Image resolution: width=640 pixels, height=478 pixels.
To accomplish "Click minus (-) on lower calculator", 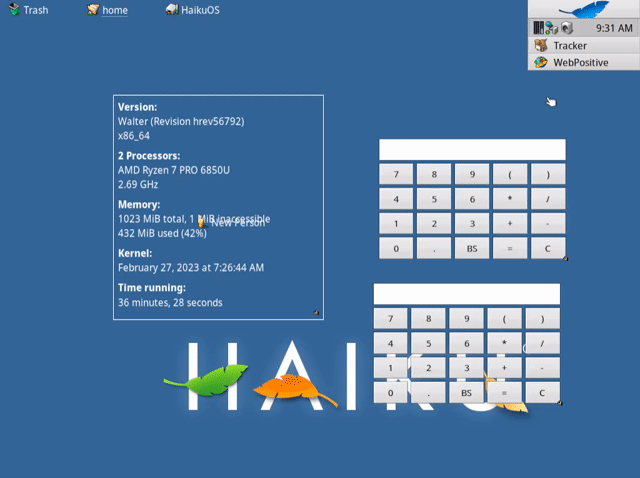I will [x=542, y=368].
